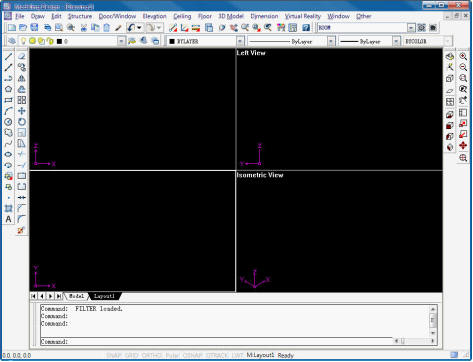Toggle GRID display in status bar
473x362 pixels.
(131, 355)
